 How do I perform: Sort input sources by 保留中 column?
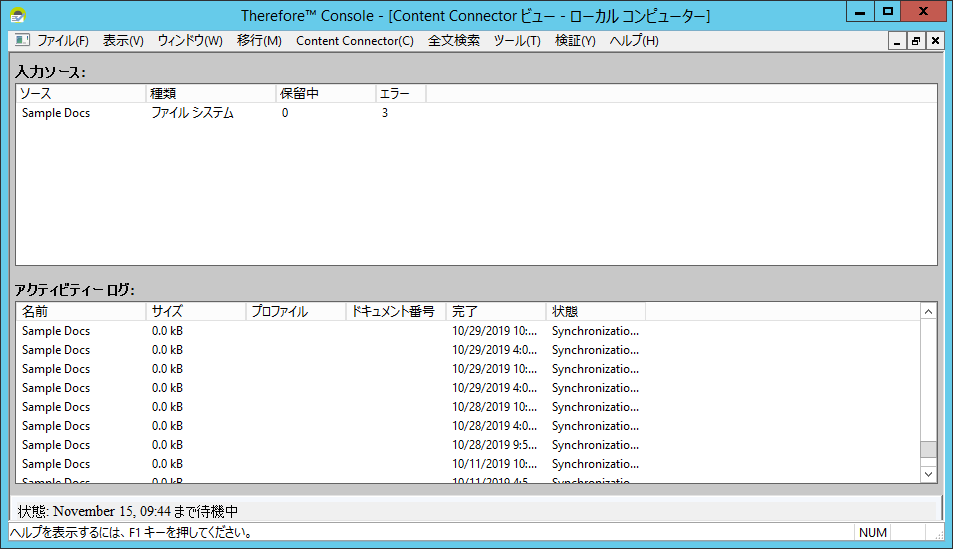326,94
